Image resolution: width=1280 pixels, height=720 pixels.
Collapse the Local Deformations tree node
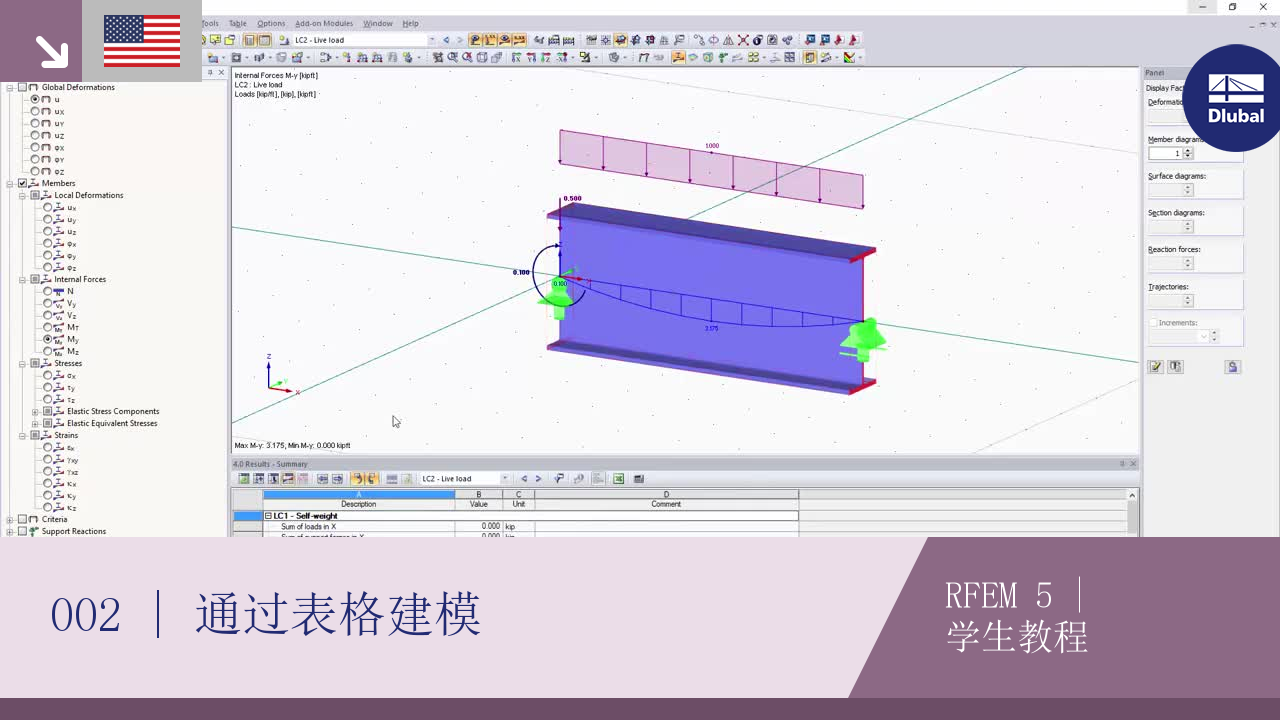pos(22,195)
